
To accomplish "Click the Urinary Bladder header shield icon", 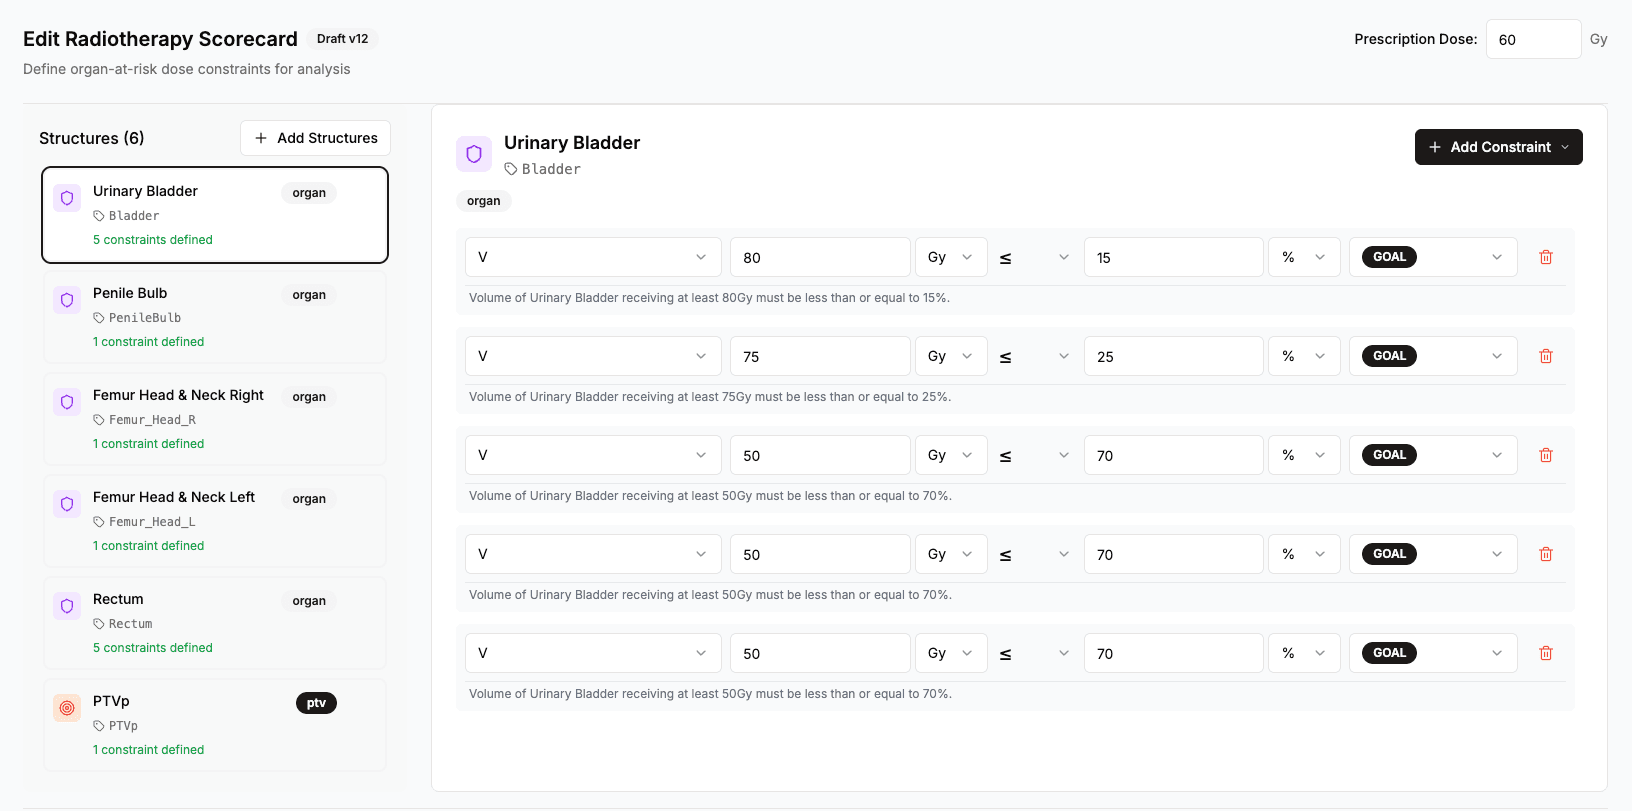I will pos(474,154).
